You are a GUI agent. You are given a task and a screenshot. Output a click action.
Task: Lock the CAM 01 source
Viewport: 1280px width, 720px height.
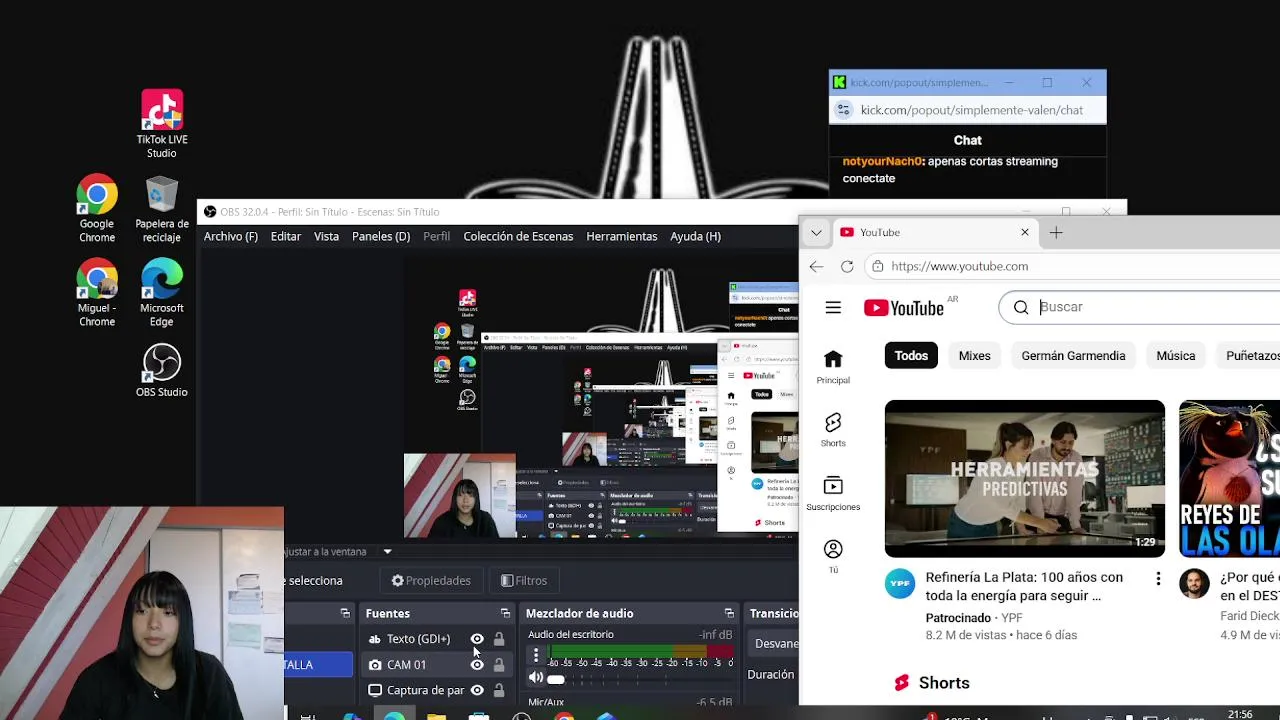tap(499, 665)
